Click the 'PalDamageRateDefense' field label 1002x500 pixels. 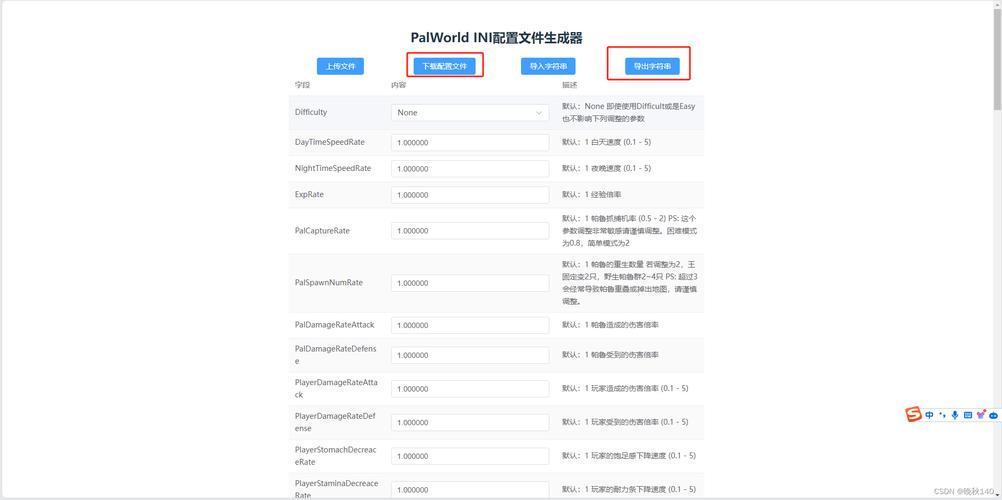[335, 355]
